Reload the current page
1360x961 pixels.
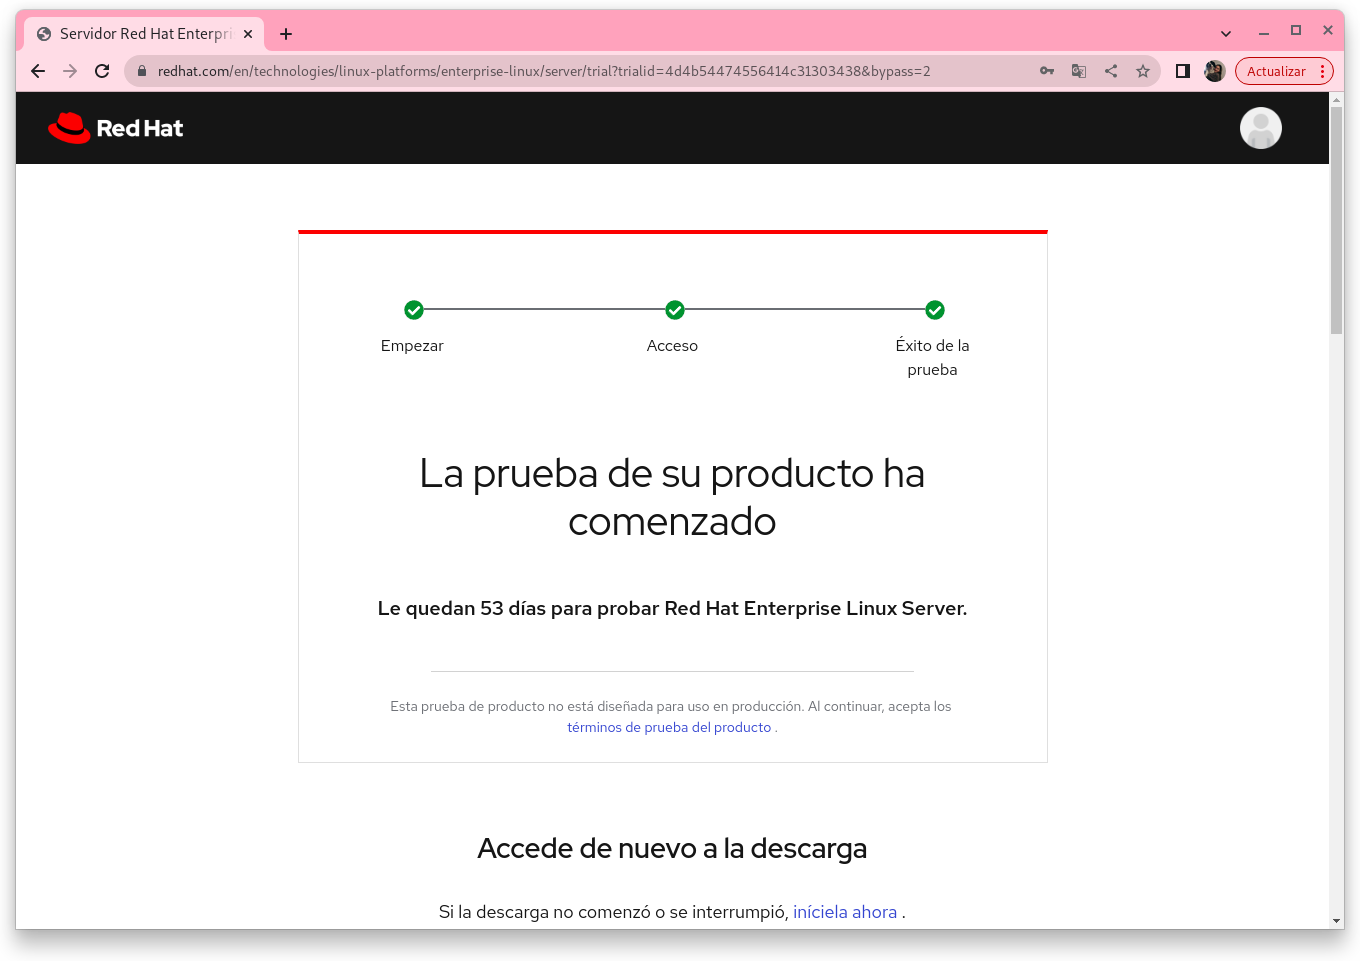(x=102, y=71)
